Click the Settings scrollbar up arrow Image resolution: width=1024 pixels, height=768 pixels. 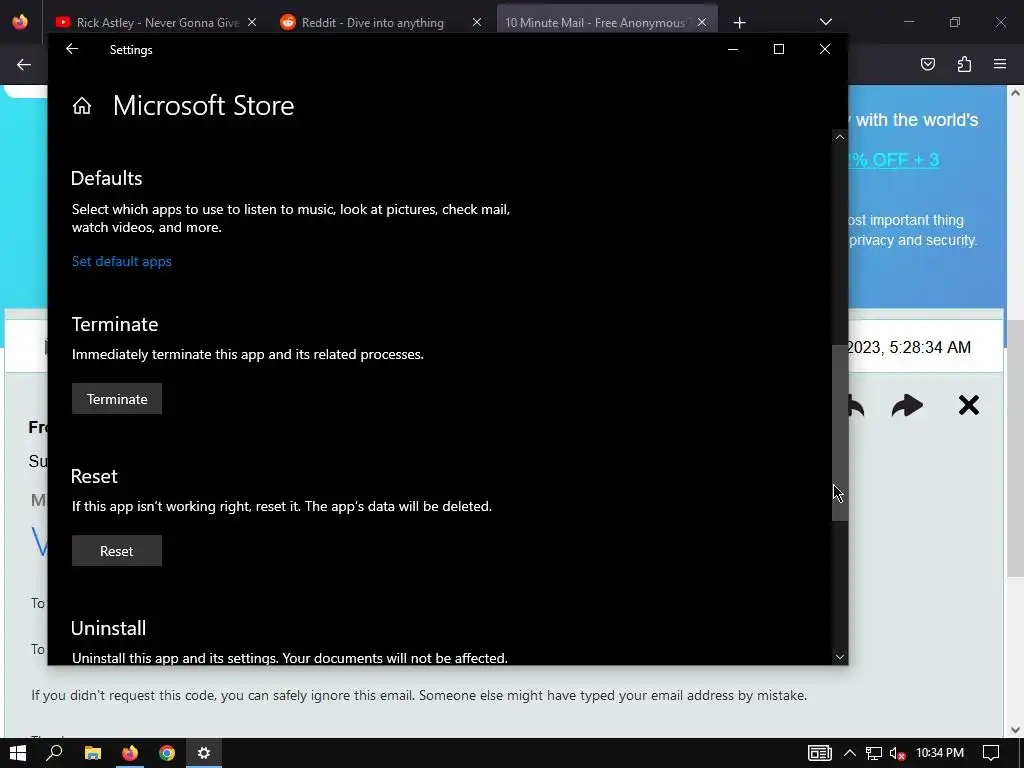pos(840,137)
